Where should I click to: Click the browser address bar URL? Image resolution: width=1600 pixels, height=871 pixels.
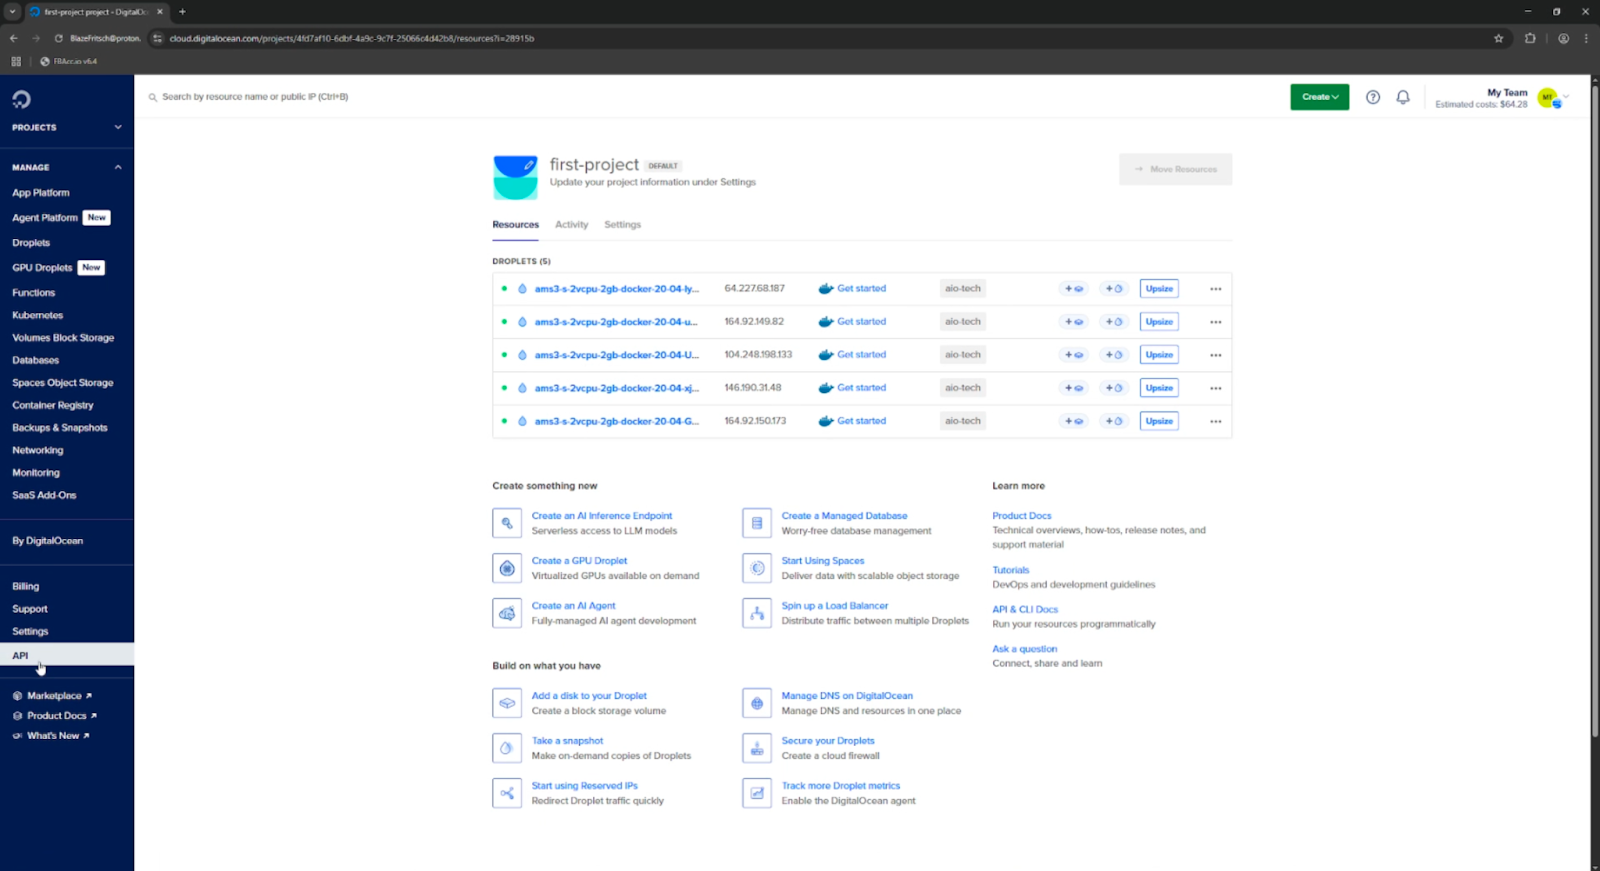click(x=352, y=38)
